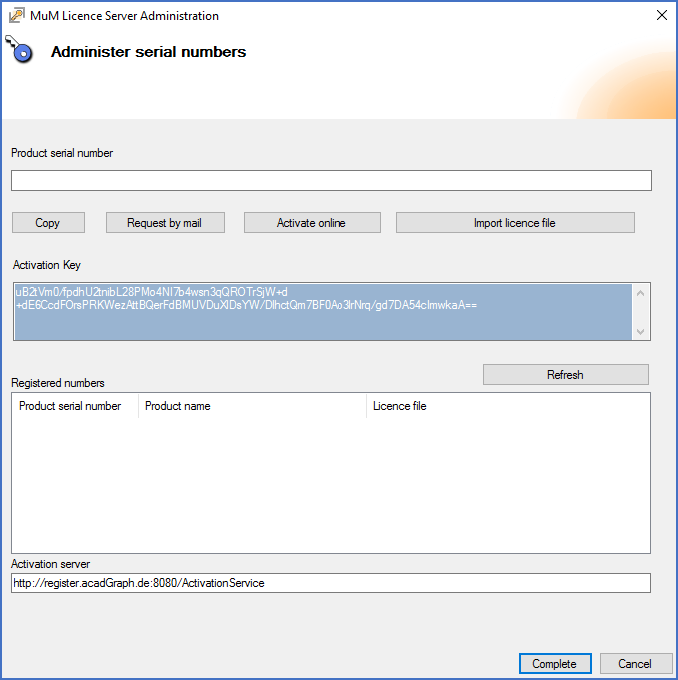The height and width of the screenshot is (680, 678).
Task: Click the Product serial number label above the field
Action: (x=62, y=153)
